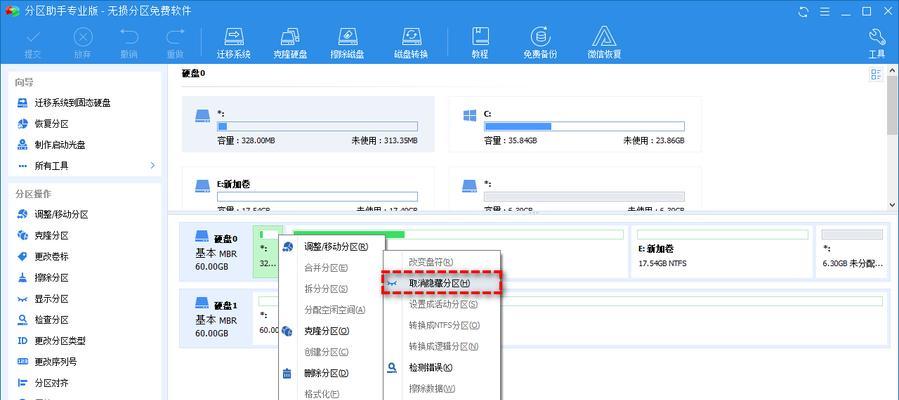
Task: Click the scroll-down arrow of the partition list
Action: tap(893, 205)
